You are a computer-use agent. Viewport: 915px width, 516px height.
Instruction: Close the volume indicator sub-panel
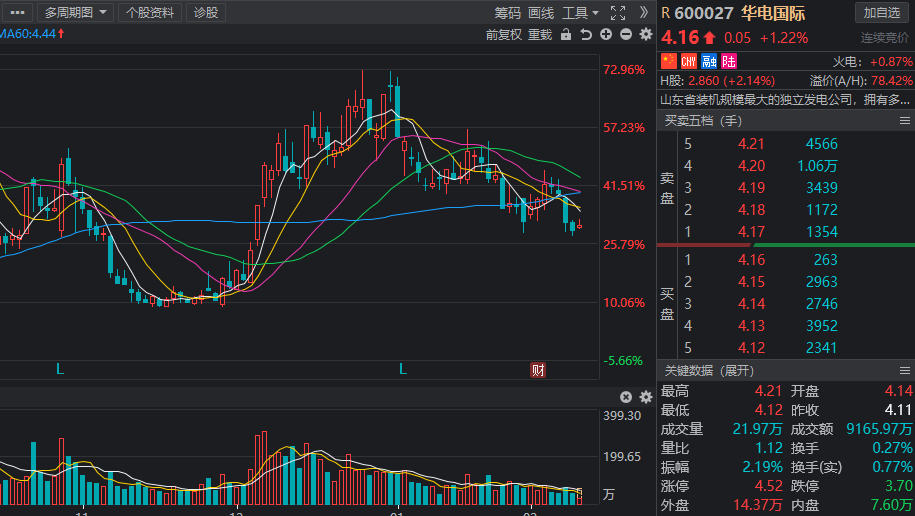tap(626, 397)
